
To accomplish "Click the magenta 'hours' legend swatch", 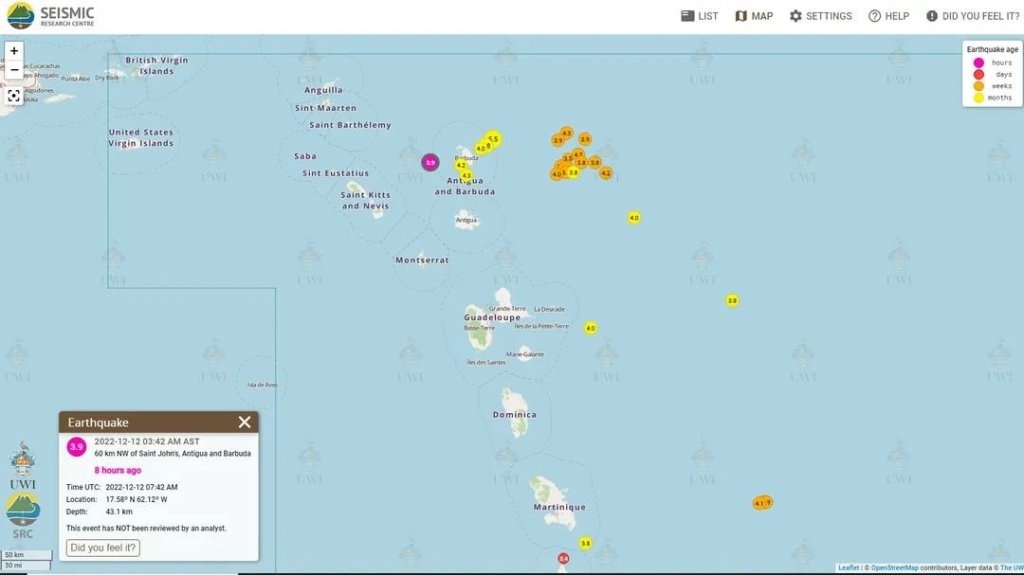I will coord(978,62).
